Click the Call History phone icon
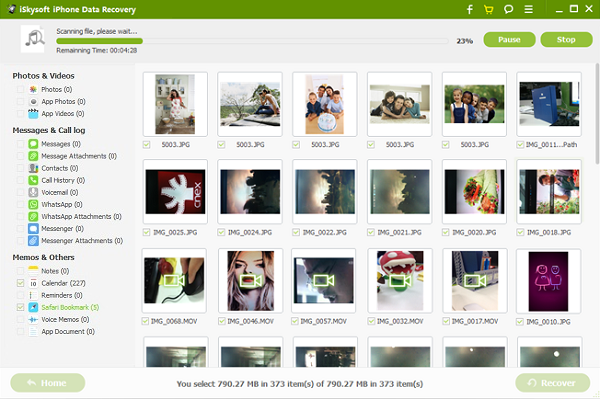This screenshot has width=600, height=399. coord(33,180)
